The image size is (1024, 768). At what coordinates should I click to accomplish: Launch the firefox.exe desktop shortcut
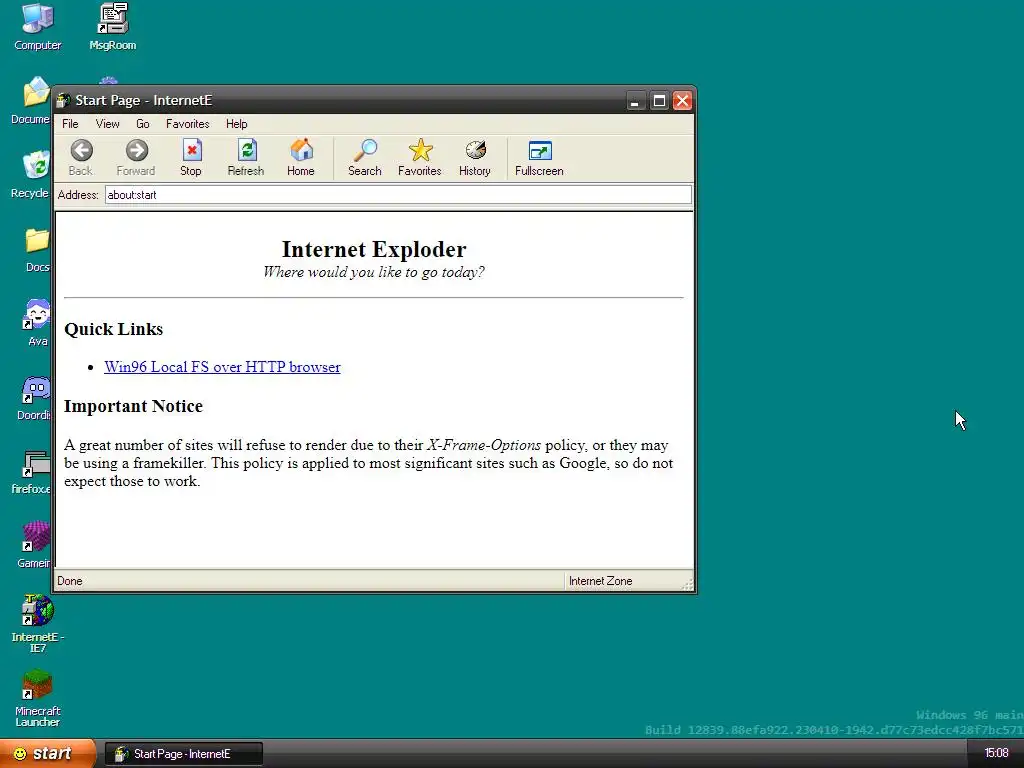click(36, 463)
